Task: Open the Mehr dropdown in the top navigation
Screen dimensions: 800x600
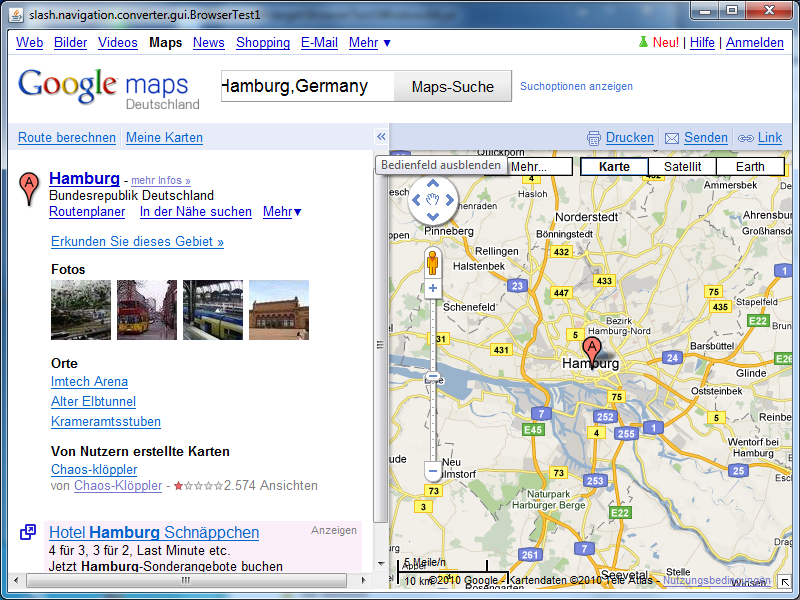Action: click(370, 43)
